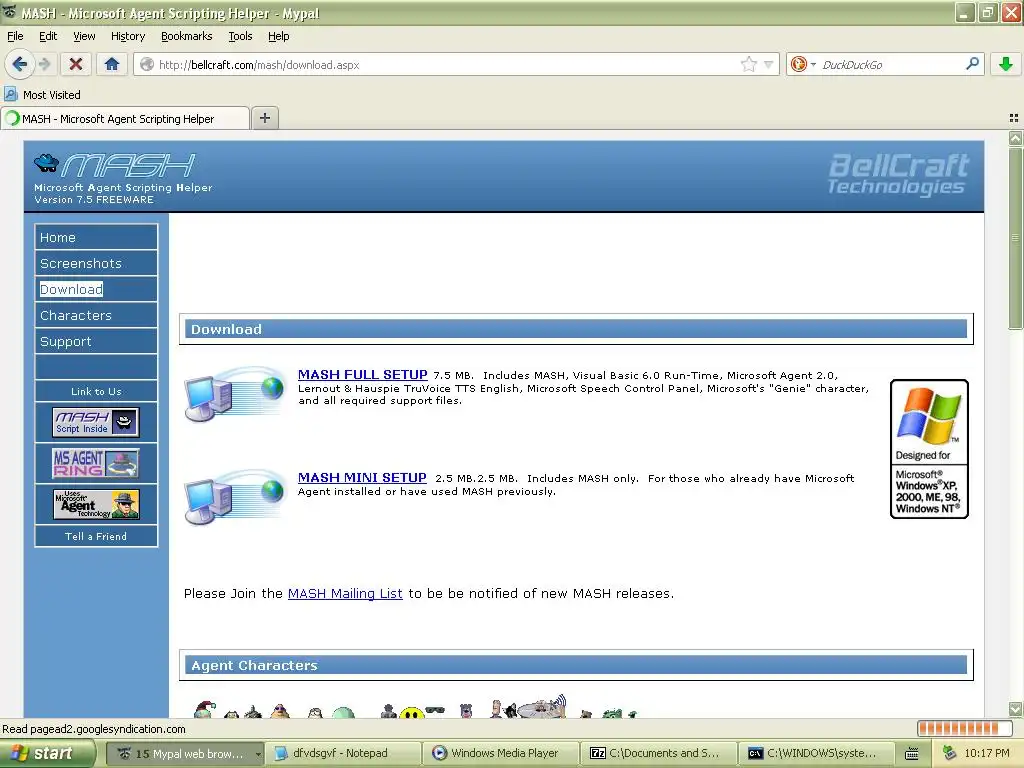Viewport: 1024px width, 768px height.
Task: Go to the Home nav link
Action: pyautogui.click(x=96, y=237)
